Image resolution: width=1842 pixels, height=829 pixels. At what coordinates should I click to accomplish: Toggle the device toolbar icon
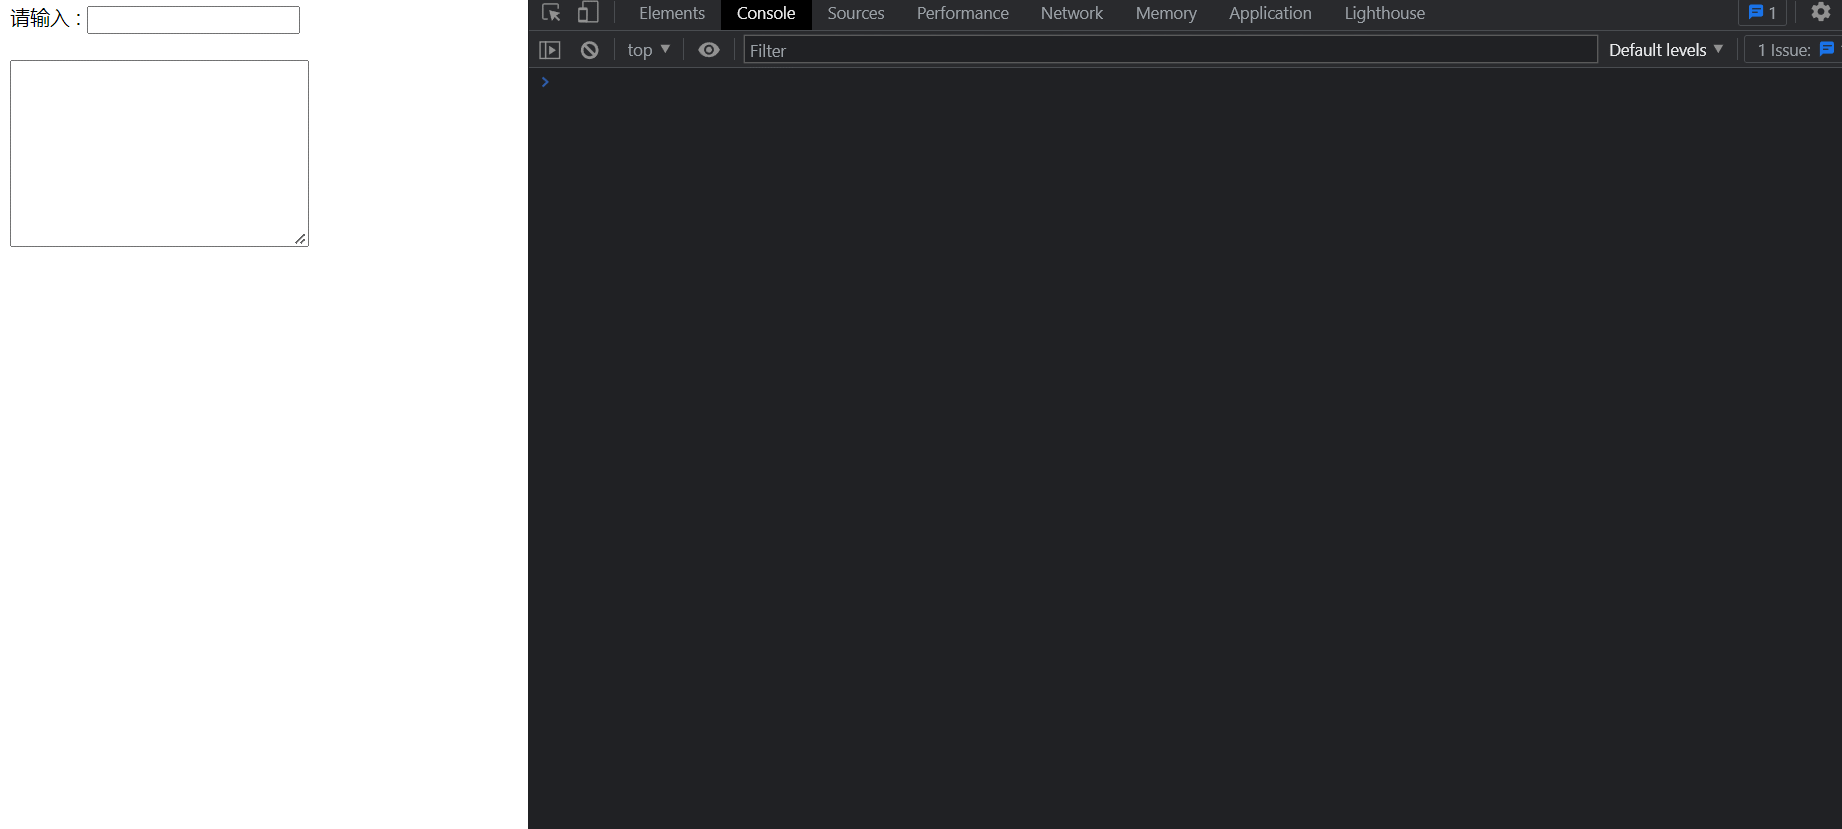click(x=588, y=13)
